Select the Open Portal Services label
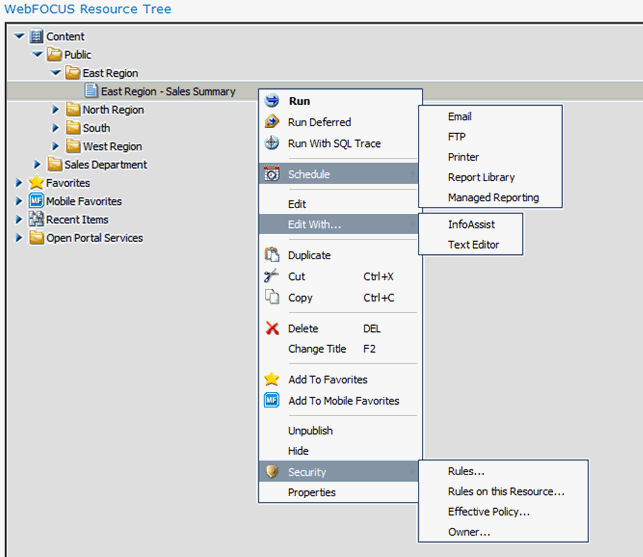This screenshot has height=557, width=643. coord(95,238)
